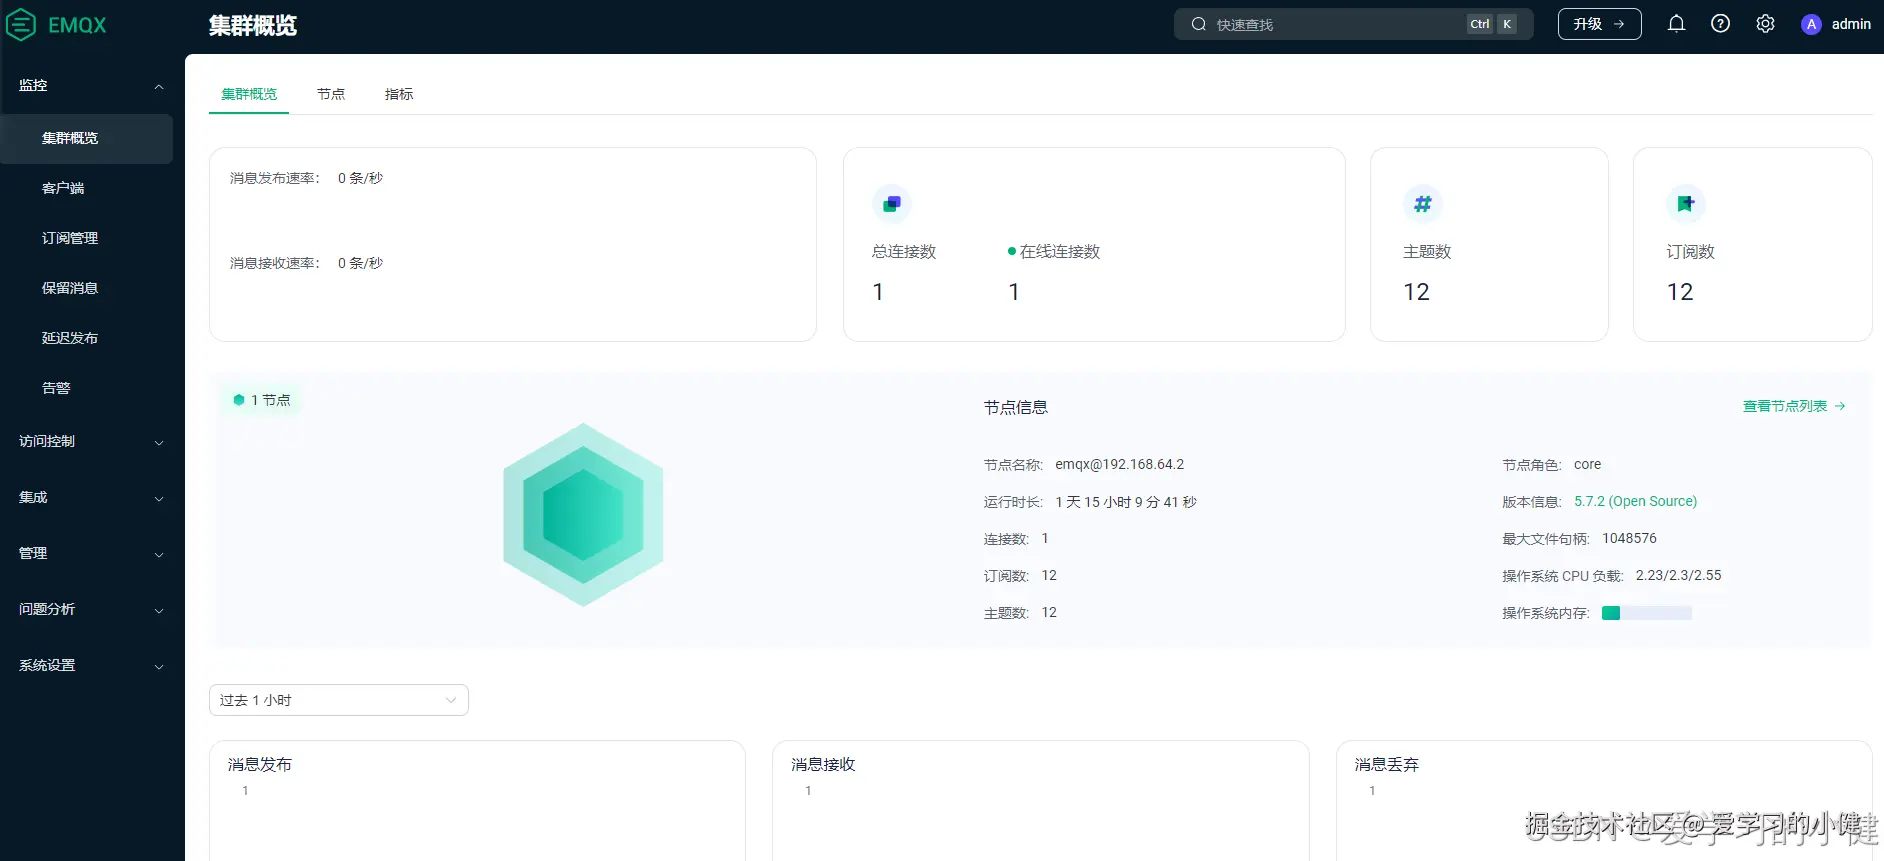Screen dimensions: 1884x861
Task: Click the 消息发布速率 label
Action: point(274,178)
